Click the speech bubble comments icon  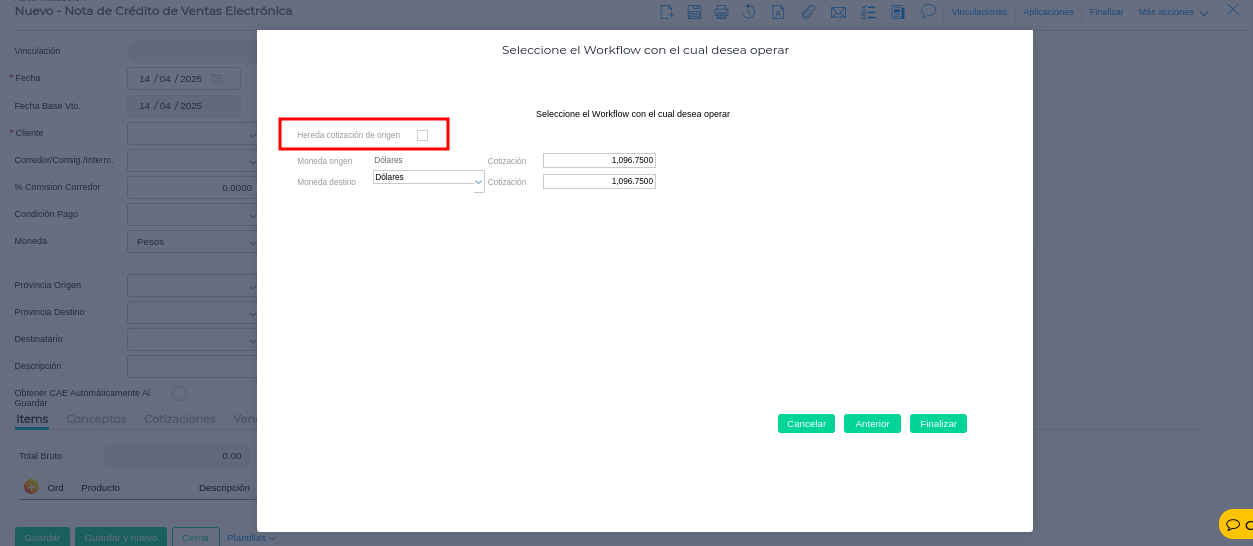pos(928,11)
